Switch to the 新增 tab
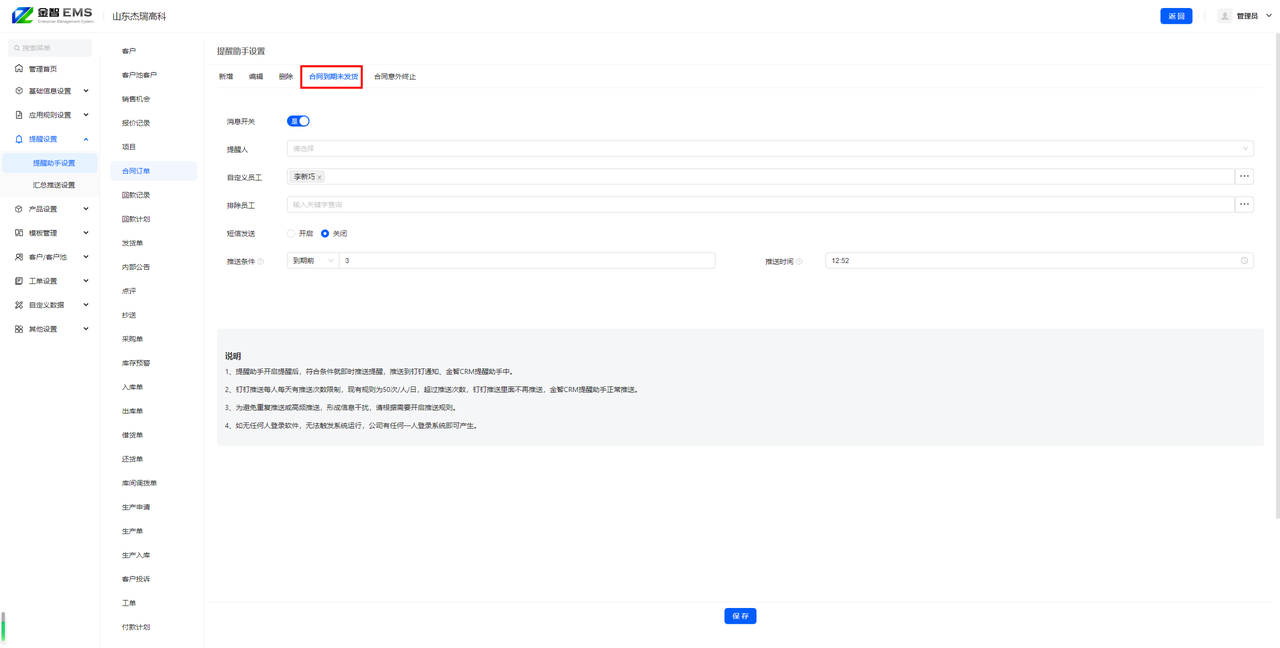Viewport: 1280px width, 648px height. [x=226, y=77]
